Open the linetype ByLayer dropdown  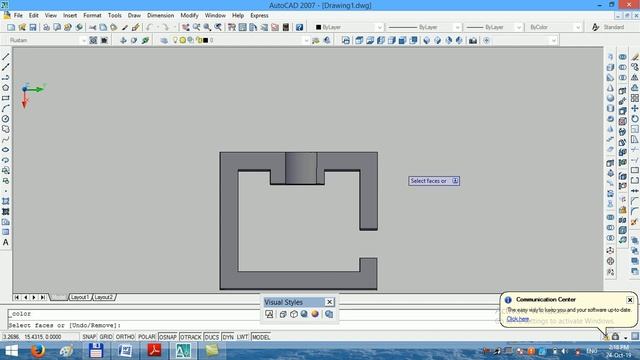tap(457, 27)
